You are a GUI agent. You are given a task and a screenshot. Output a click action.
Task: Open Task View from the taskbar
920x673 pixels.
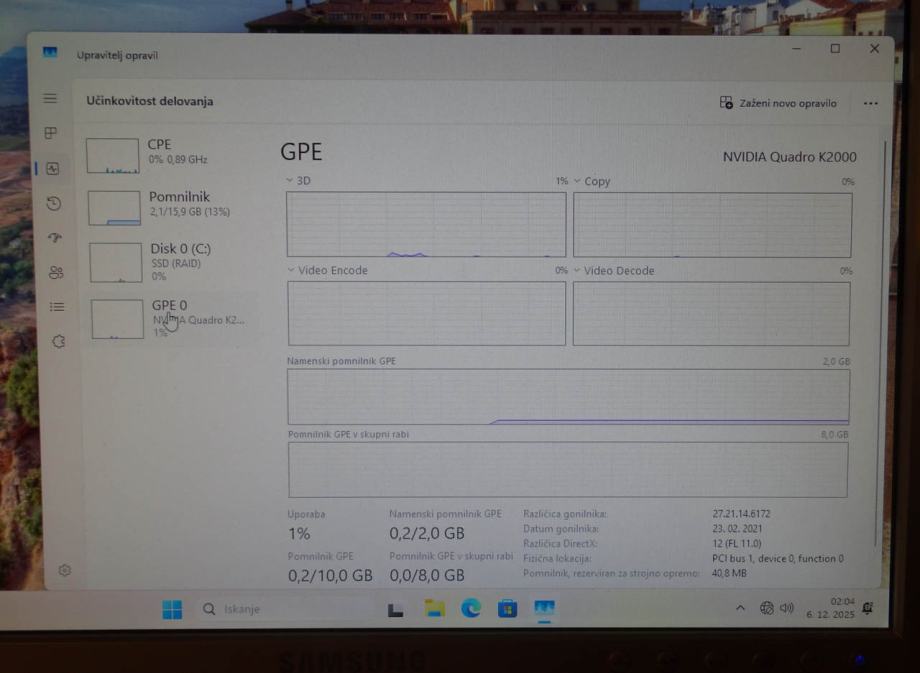click(395, 610)
